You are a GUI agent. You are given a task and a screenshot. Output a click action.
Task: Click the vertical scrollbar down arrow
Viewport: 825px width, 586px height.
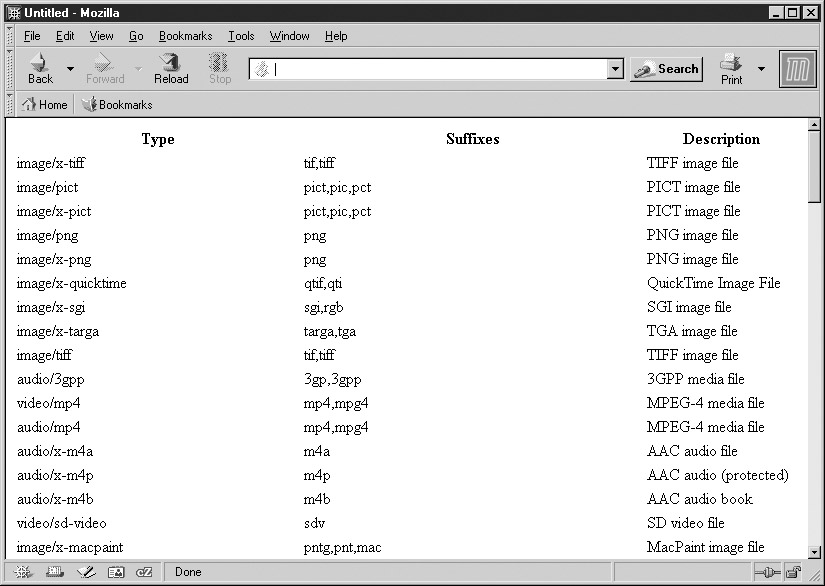tap(814, 551)
